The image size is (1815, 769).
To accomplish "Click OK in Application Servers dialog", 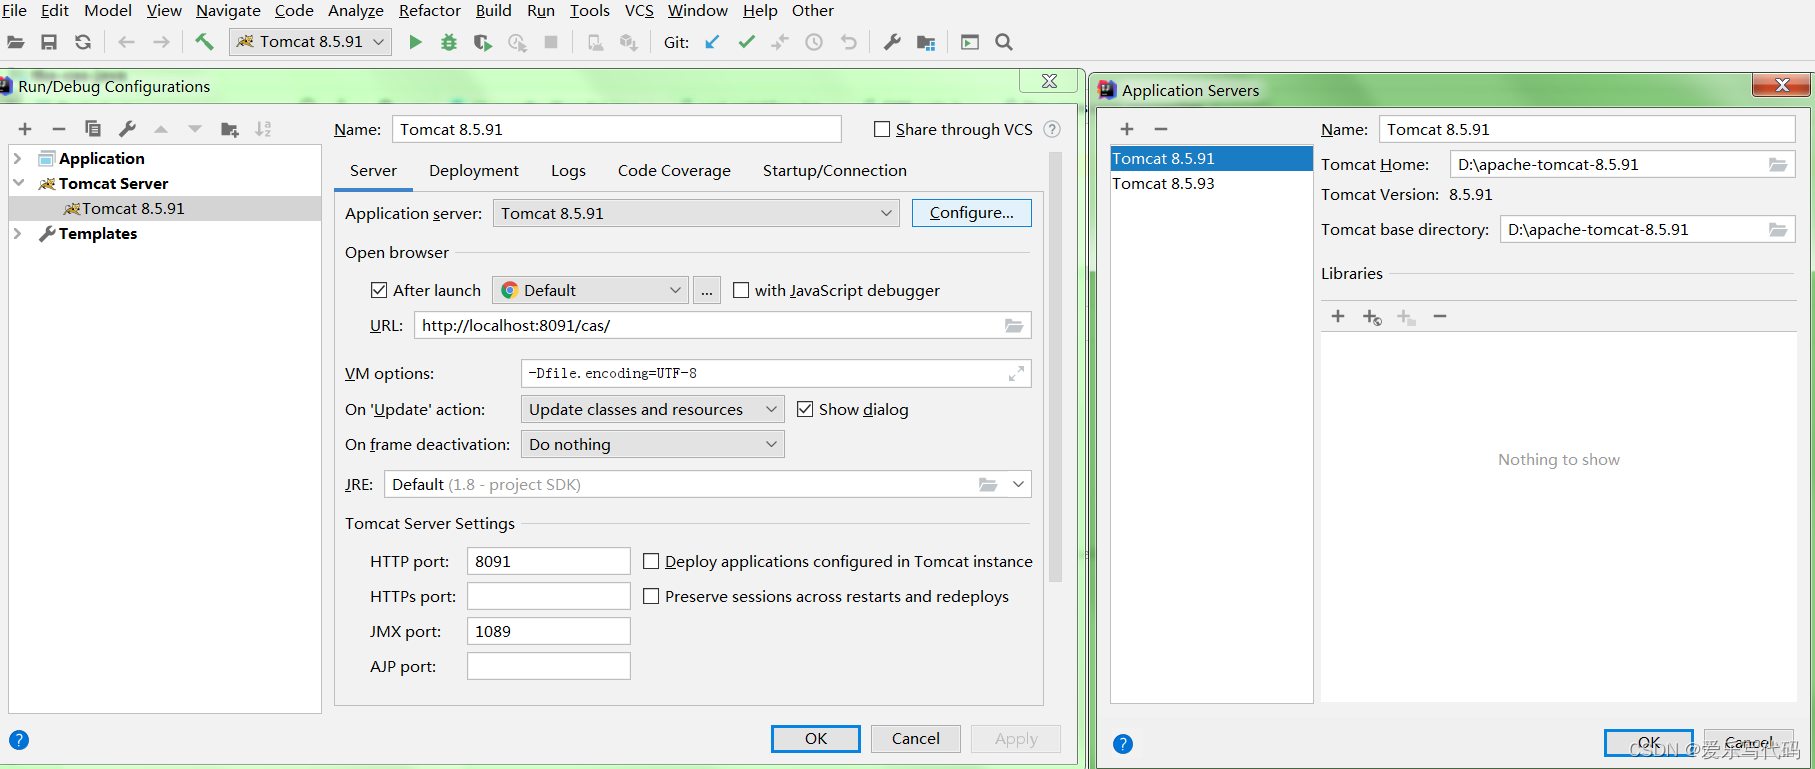I will tap(1649, 743).
